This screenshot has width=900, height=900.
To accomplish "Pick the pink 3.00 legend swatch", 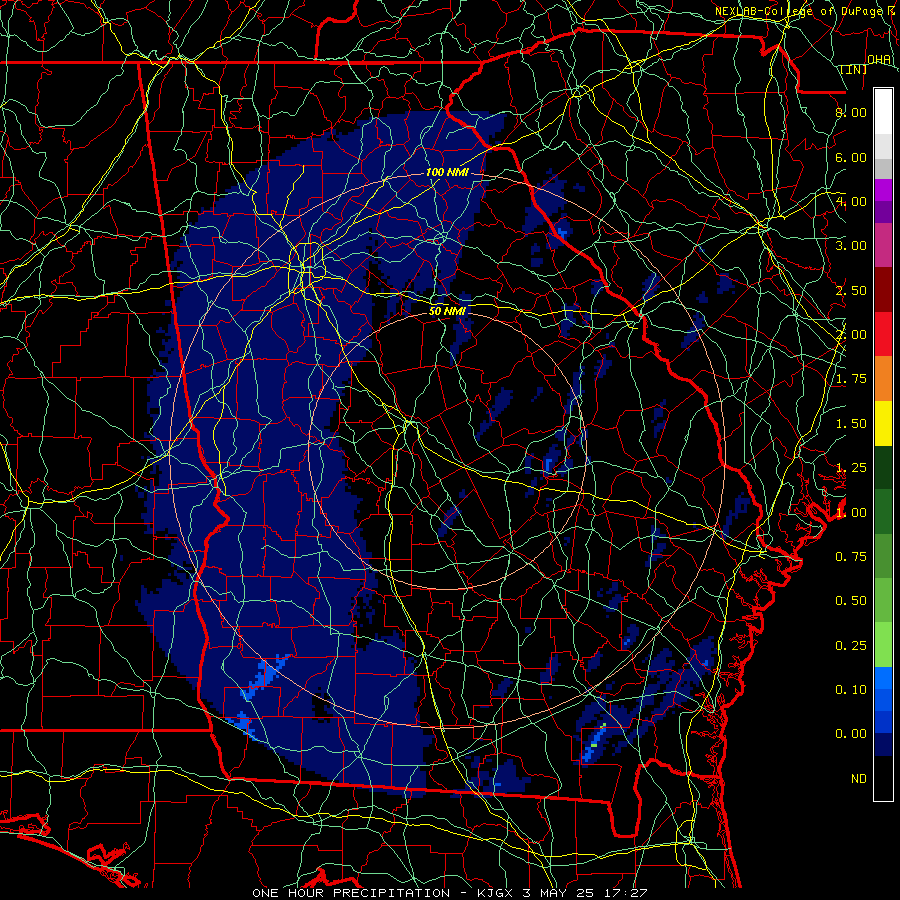I will click(883, 245).
